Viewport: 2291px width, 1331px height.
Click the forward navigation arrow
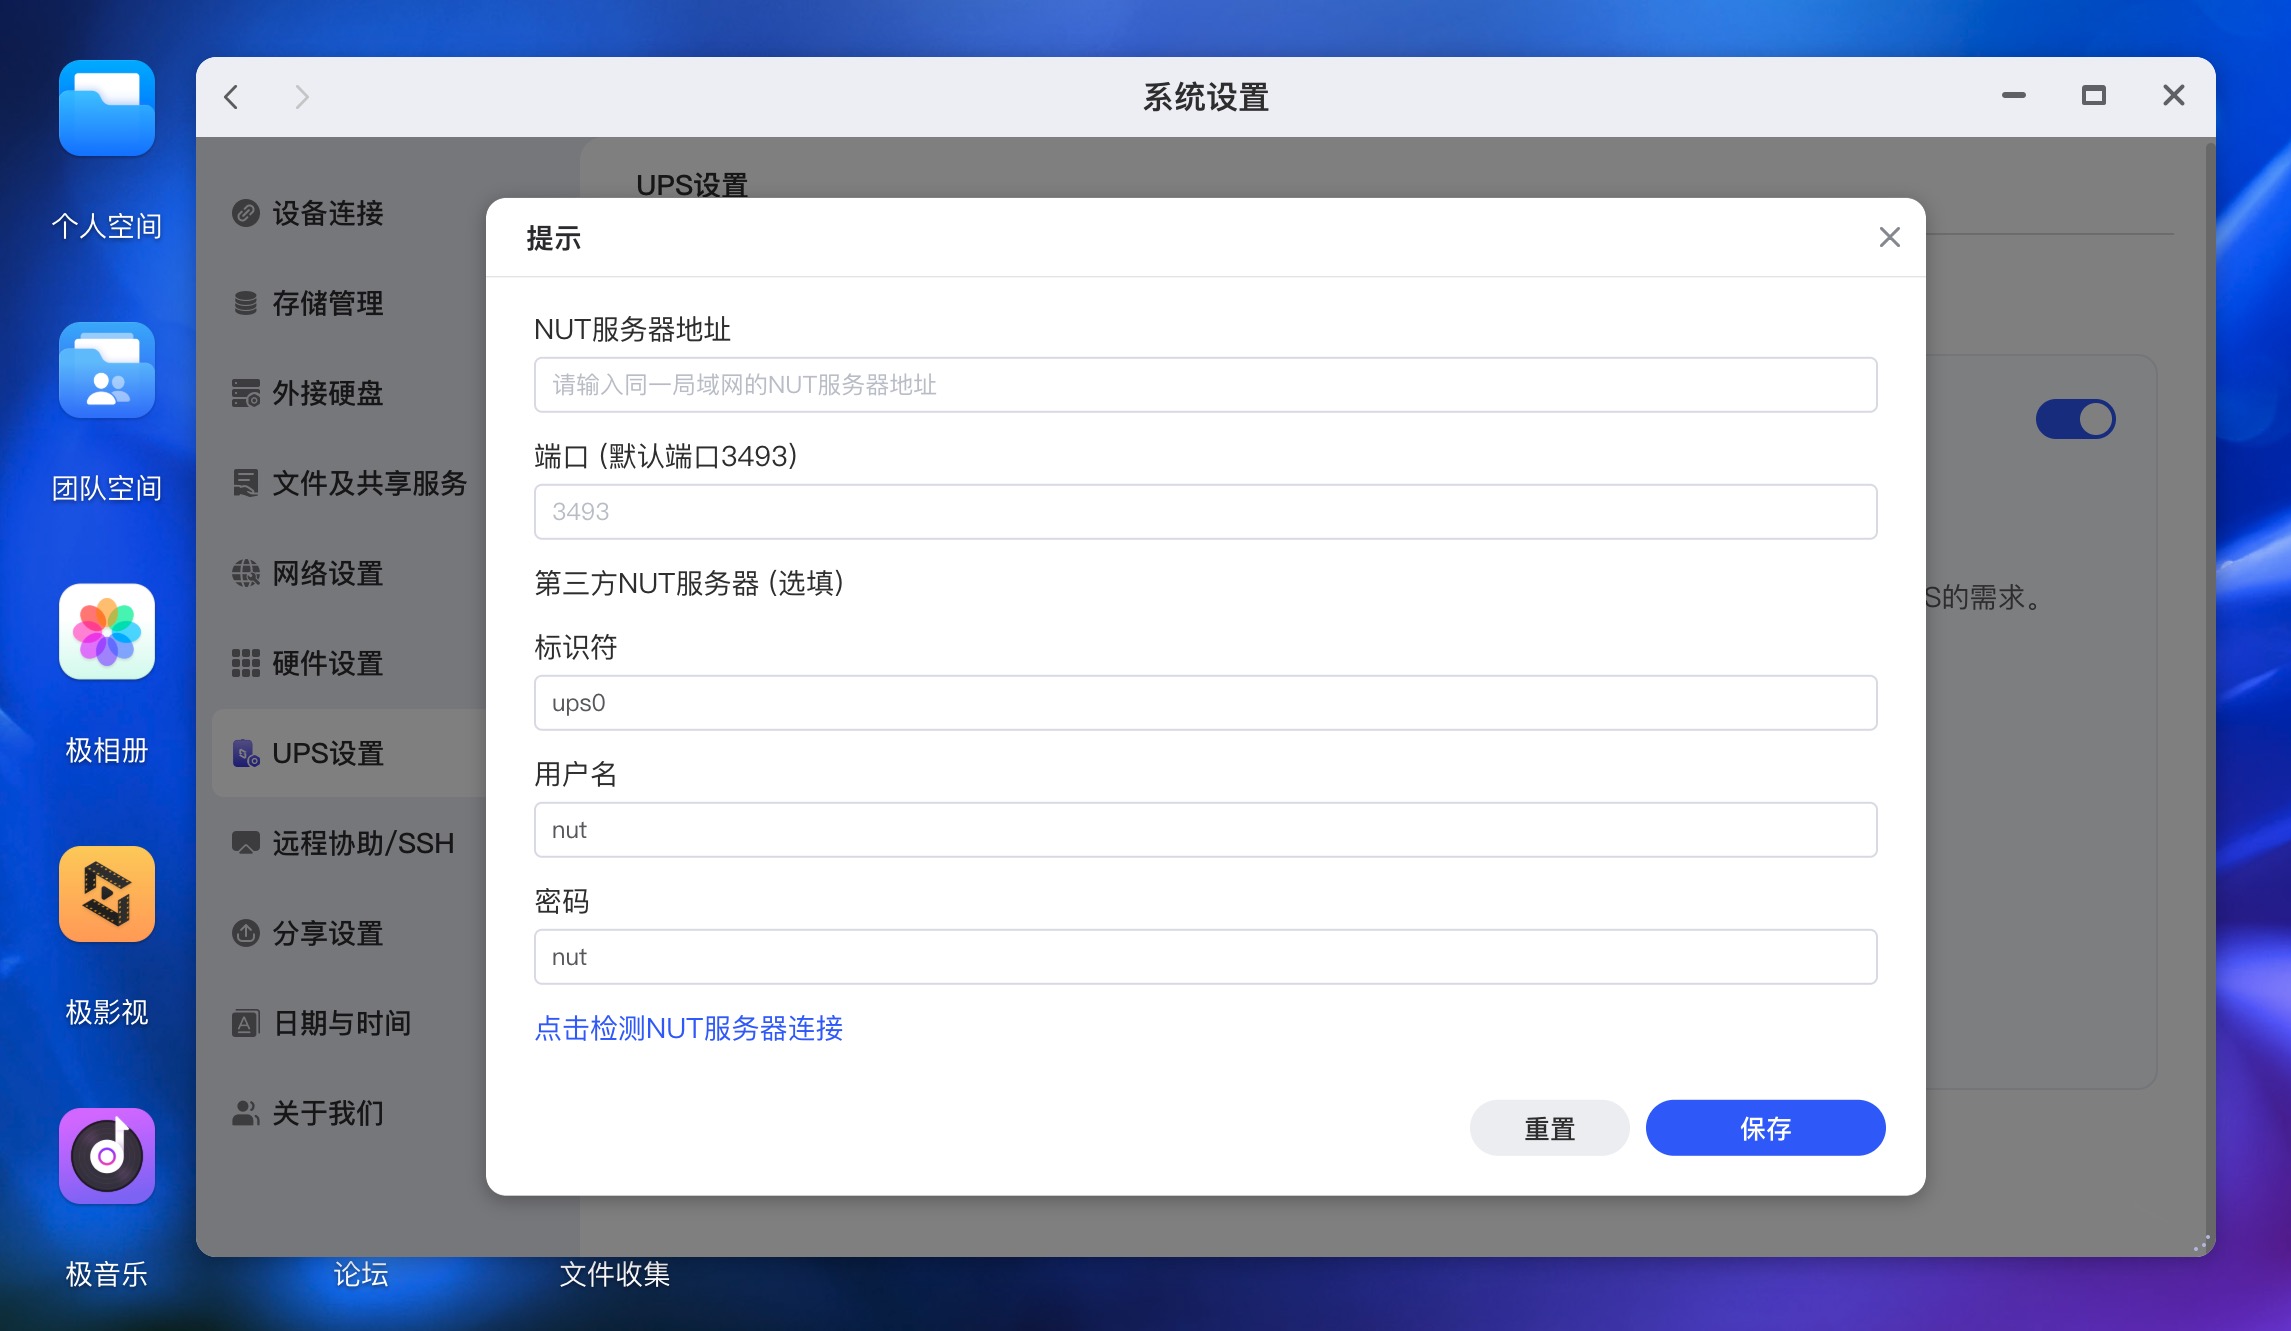coord(302,97)
